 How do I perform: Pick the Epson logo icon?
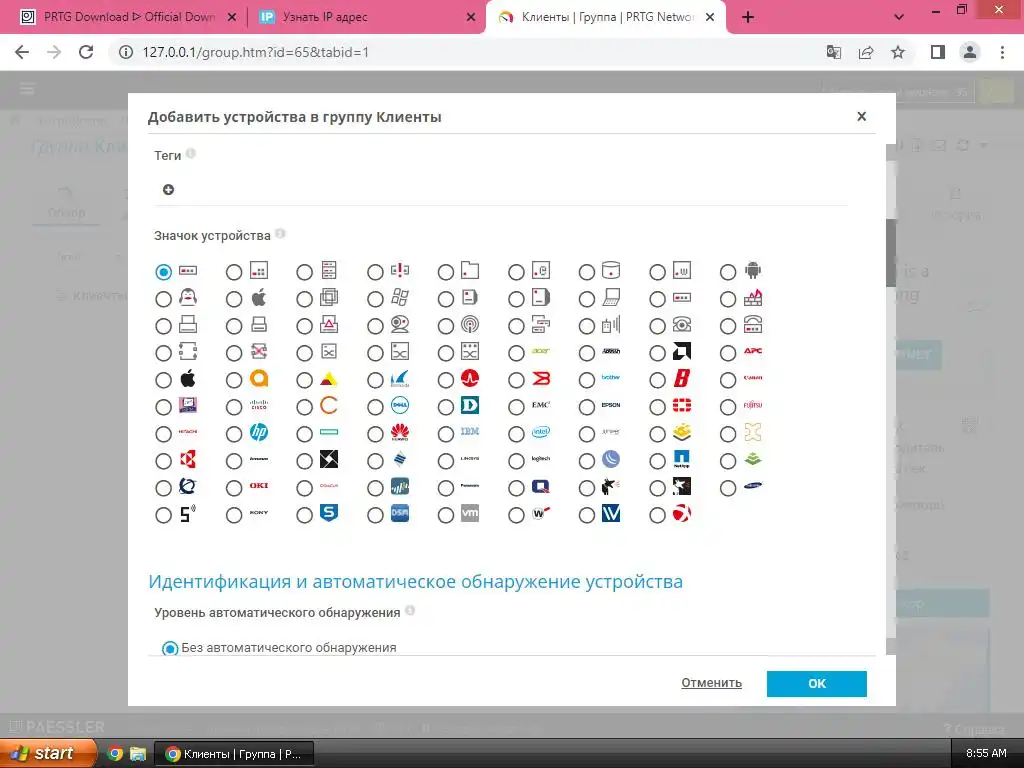click(x=611, y=406)
